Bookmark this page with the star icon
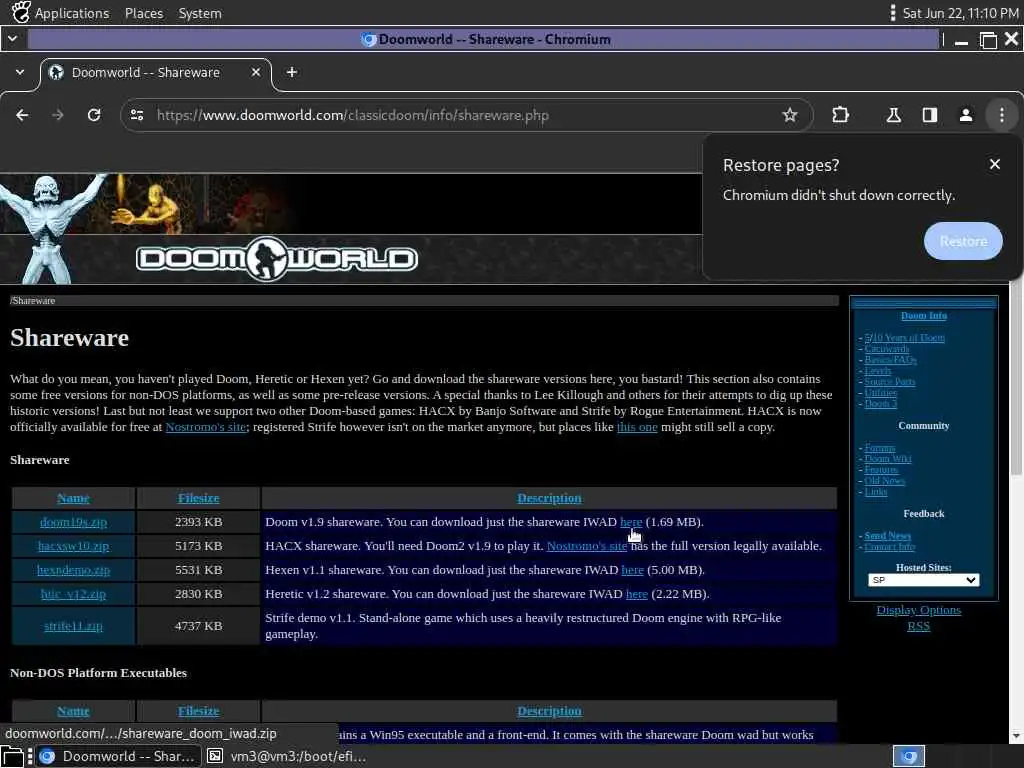The width and height of the screenshot is (1024, 768). coord(790,115)
